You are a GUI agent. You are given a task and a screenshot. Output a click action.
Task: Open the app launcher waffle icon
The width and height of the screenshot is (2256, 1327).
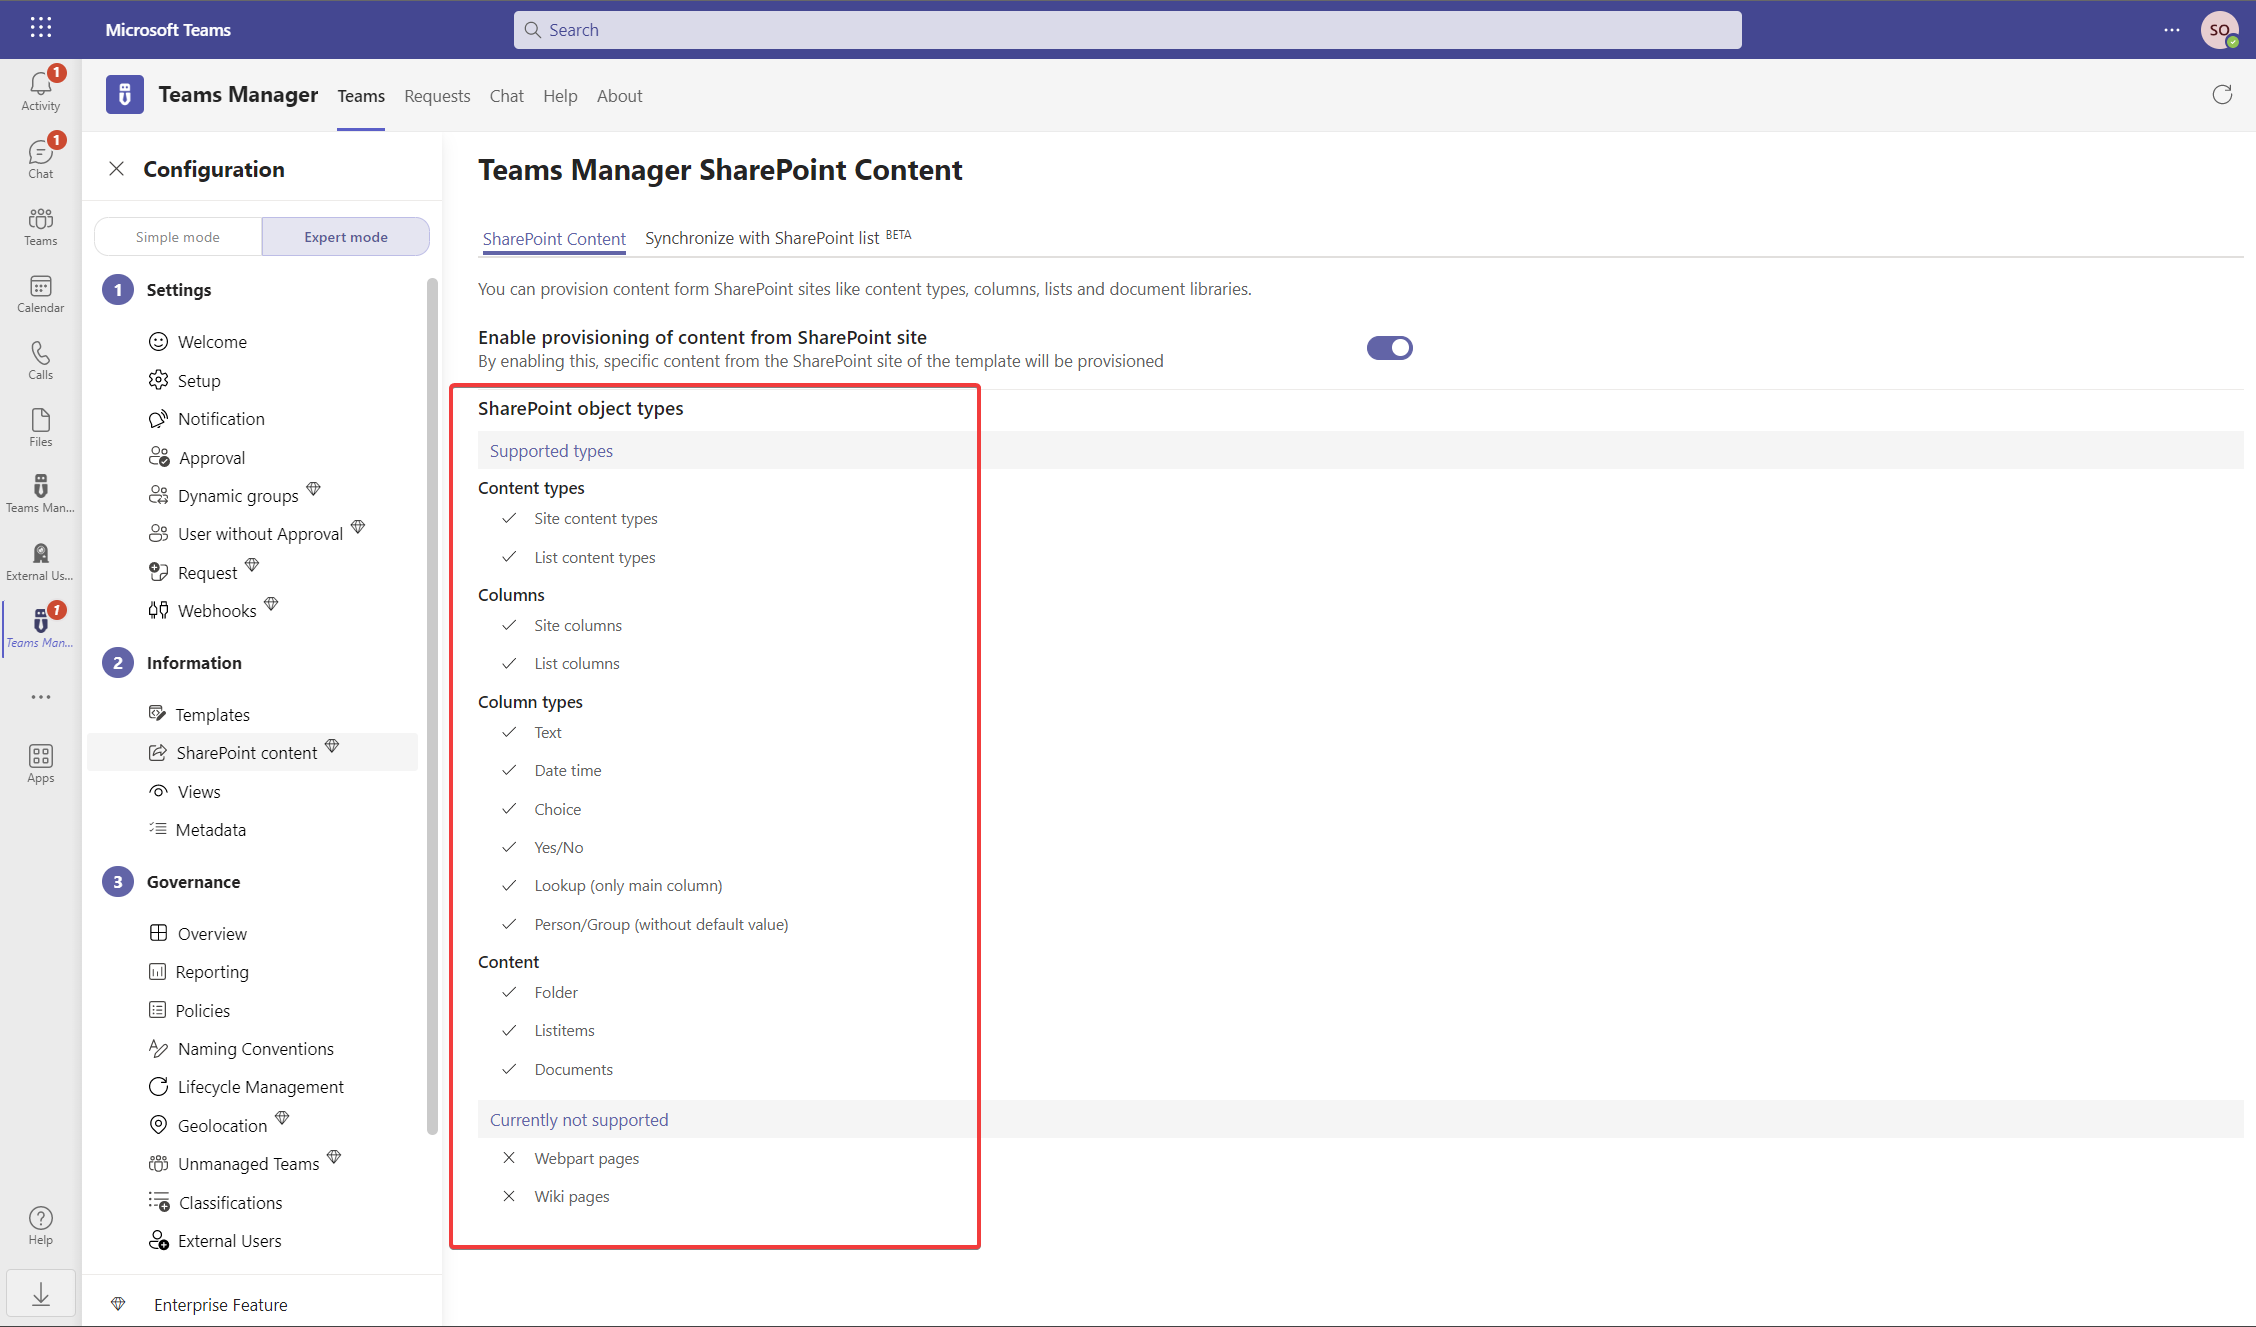coord(41,29)
